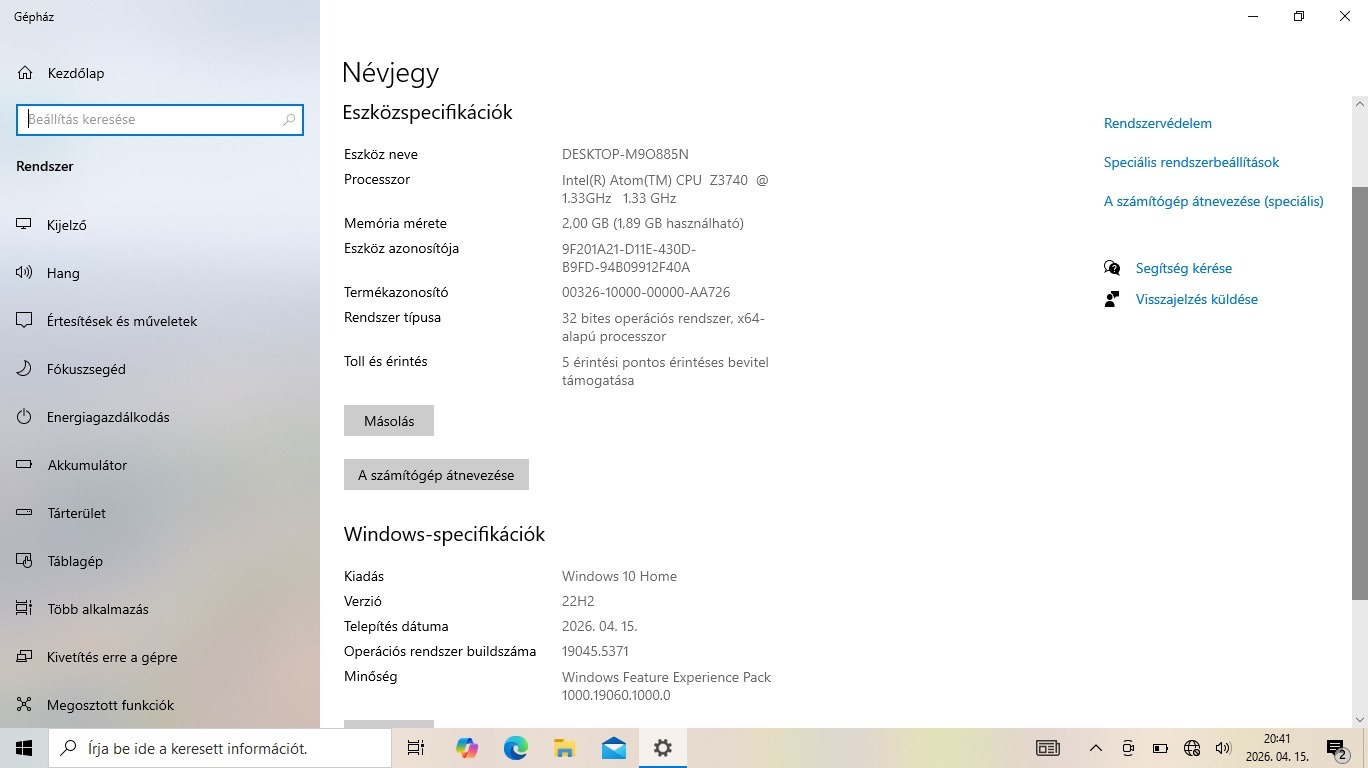Click the Windows-specifikációk heading
Image resolution: width=1368 pixels, height=768 pixels.
(x=444, y=534)
